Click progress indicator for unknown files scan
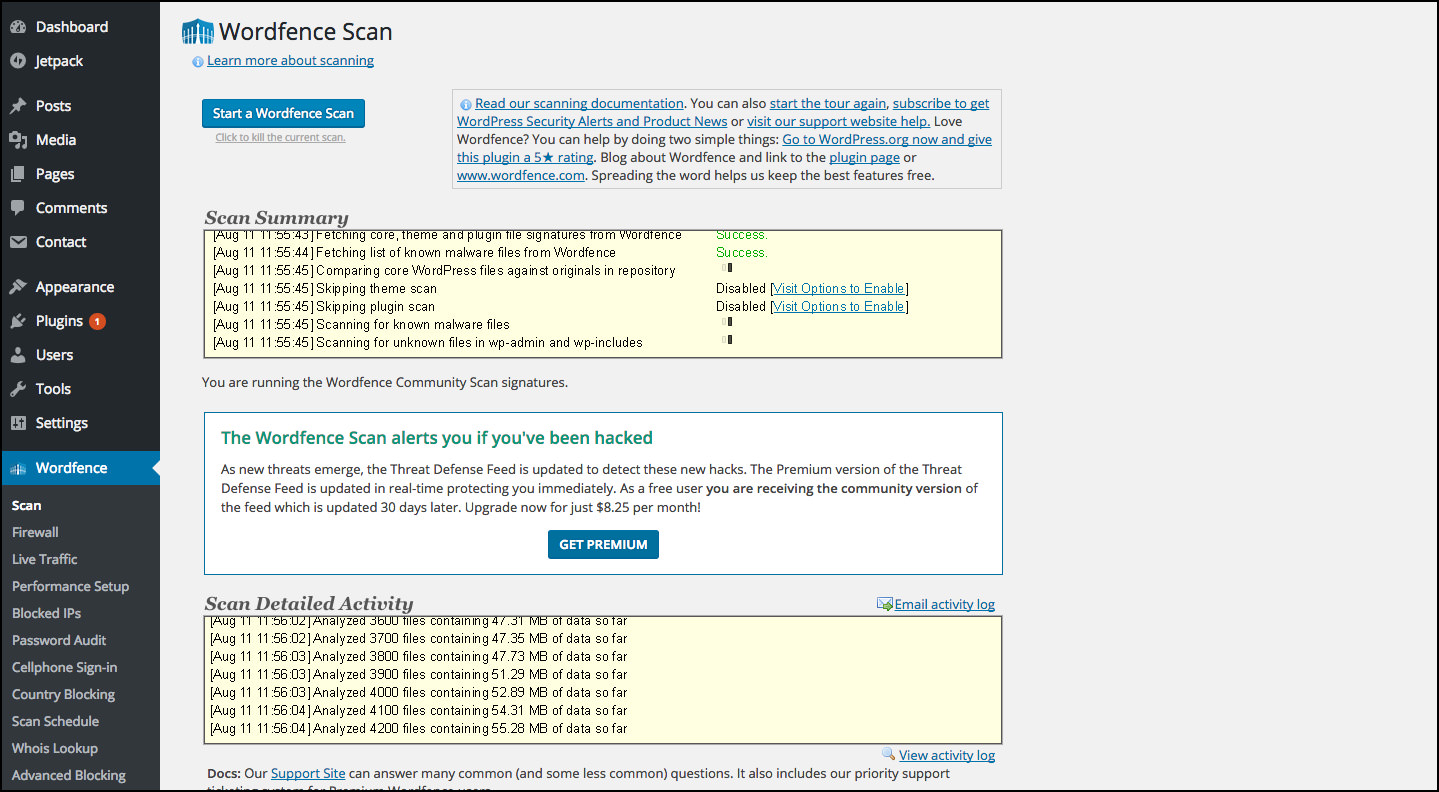The height and width of the screenshot is (792, 1439). 727,340
